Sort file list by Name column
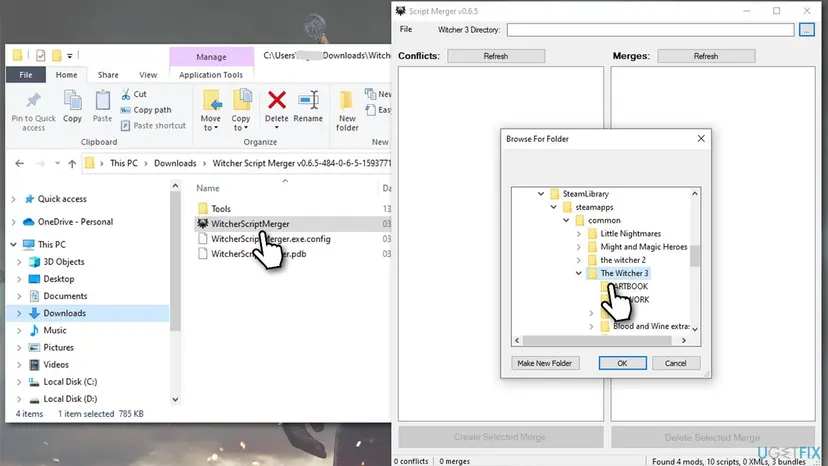The width and height of the screenshot is (828, 466). pyautogui.click(x=208, y=188)
